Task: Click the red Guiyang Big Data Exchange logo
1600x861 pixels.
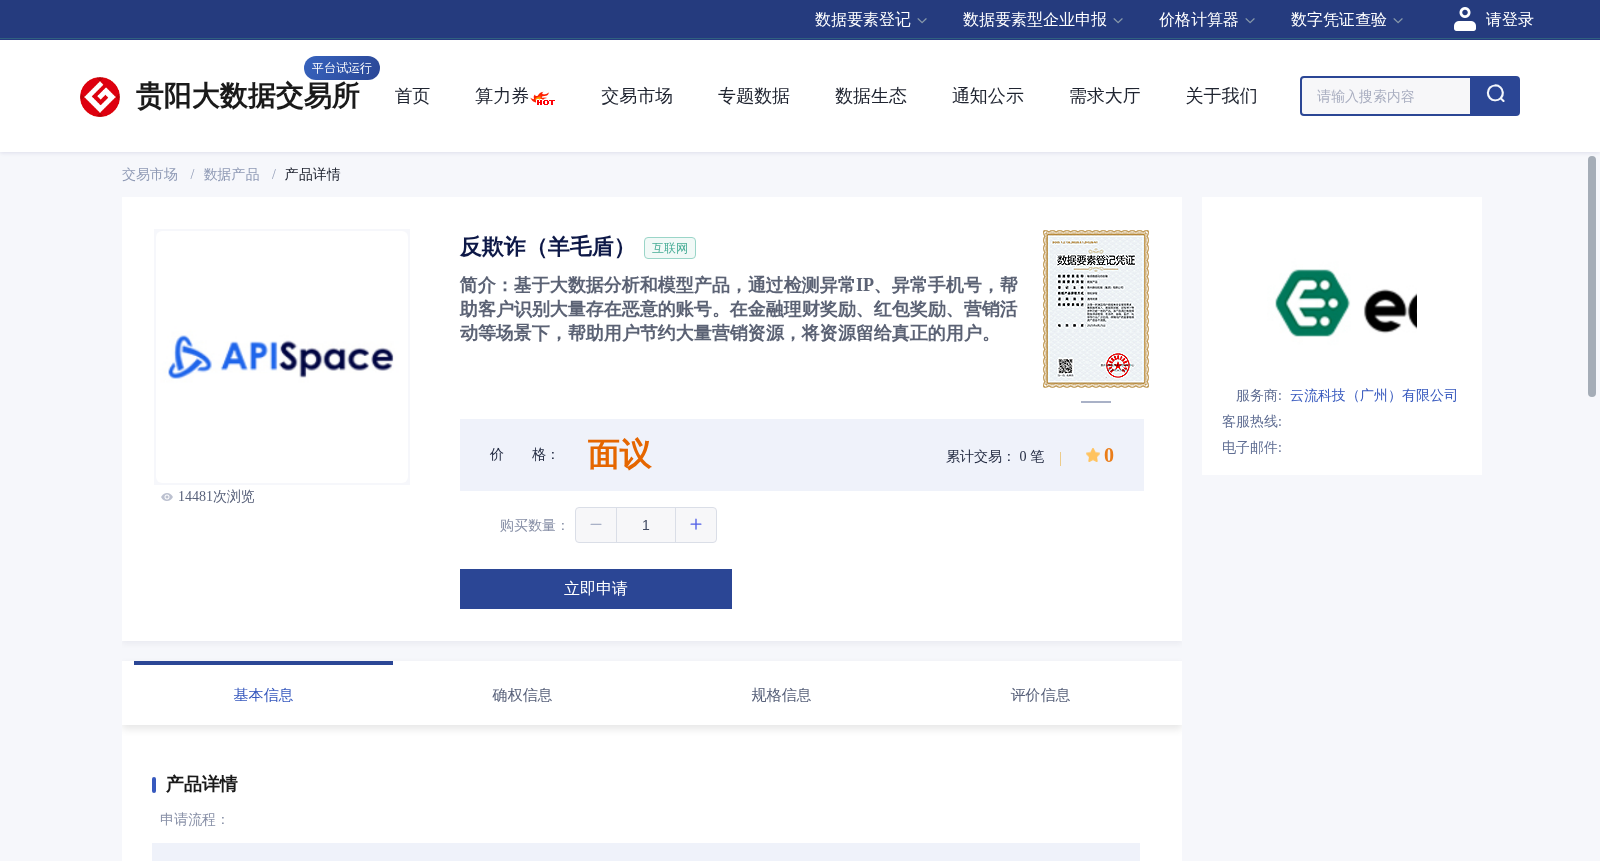Action: coord(100,97)
